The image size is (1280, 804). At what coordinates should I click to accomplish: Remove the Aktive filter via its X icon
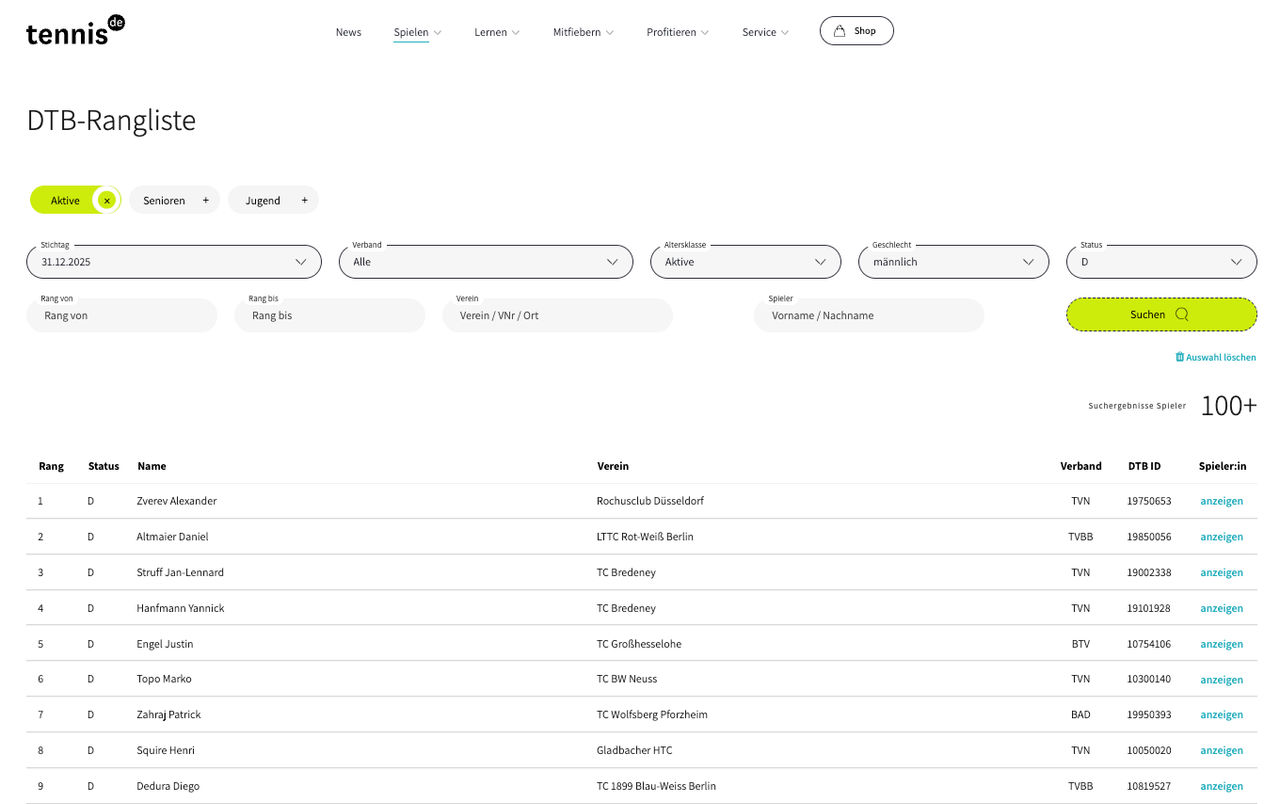(107, 200)
